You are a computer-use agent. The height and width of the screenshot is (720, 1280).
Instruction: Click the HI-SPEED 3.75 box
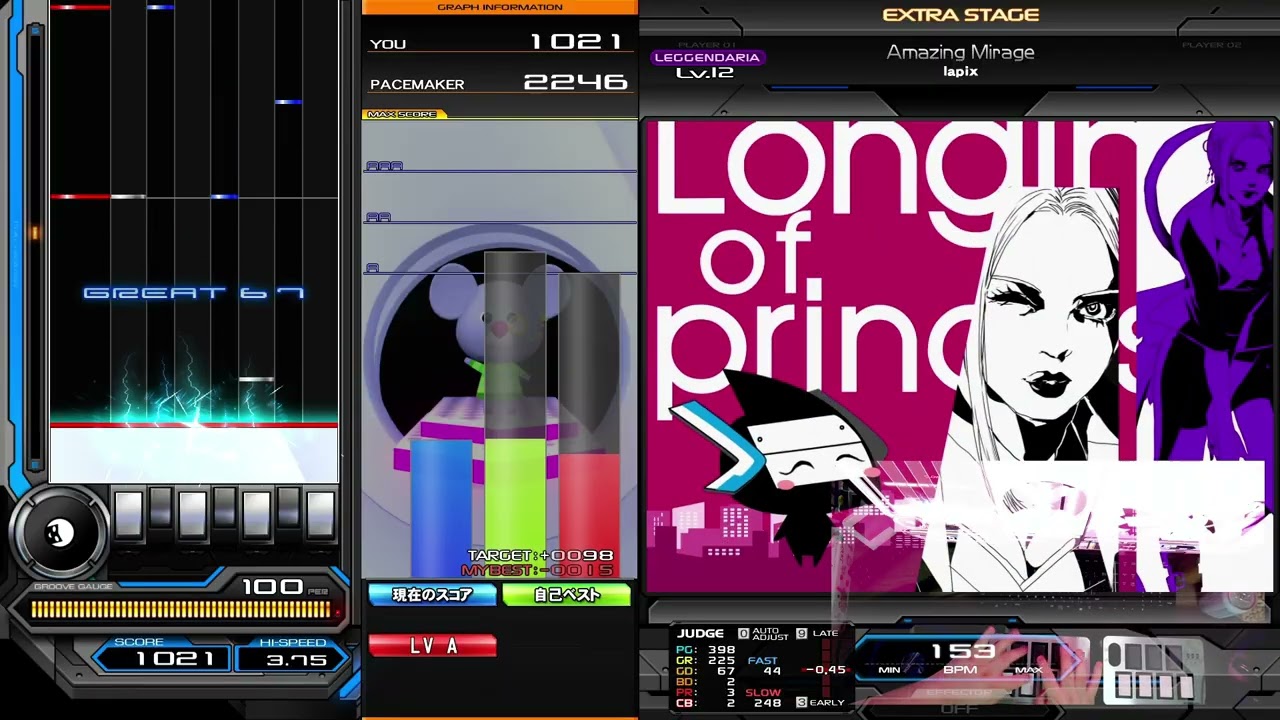pos(292,659)
